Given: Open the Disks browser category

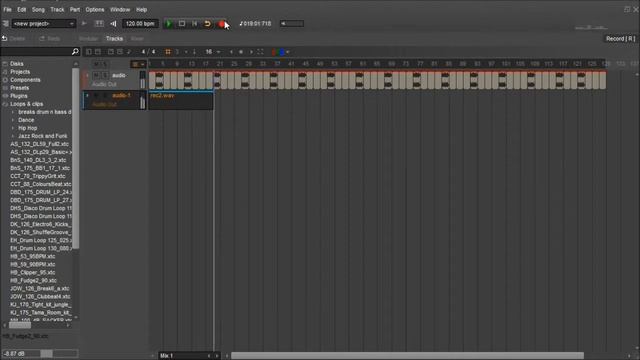Looking at the screenshot, I should (17, 64).
